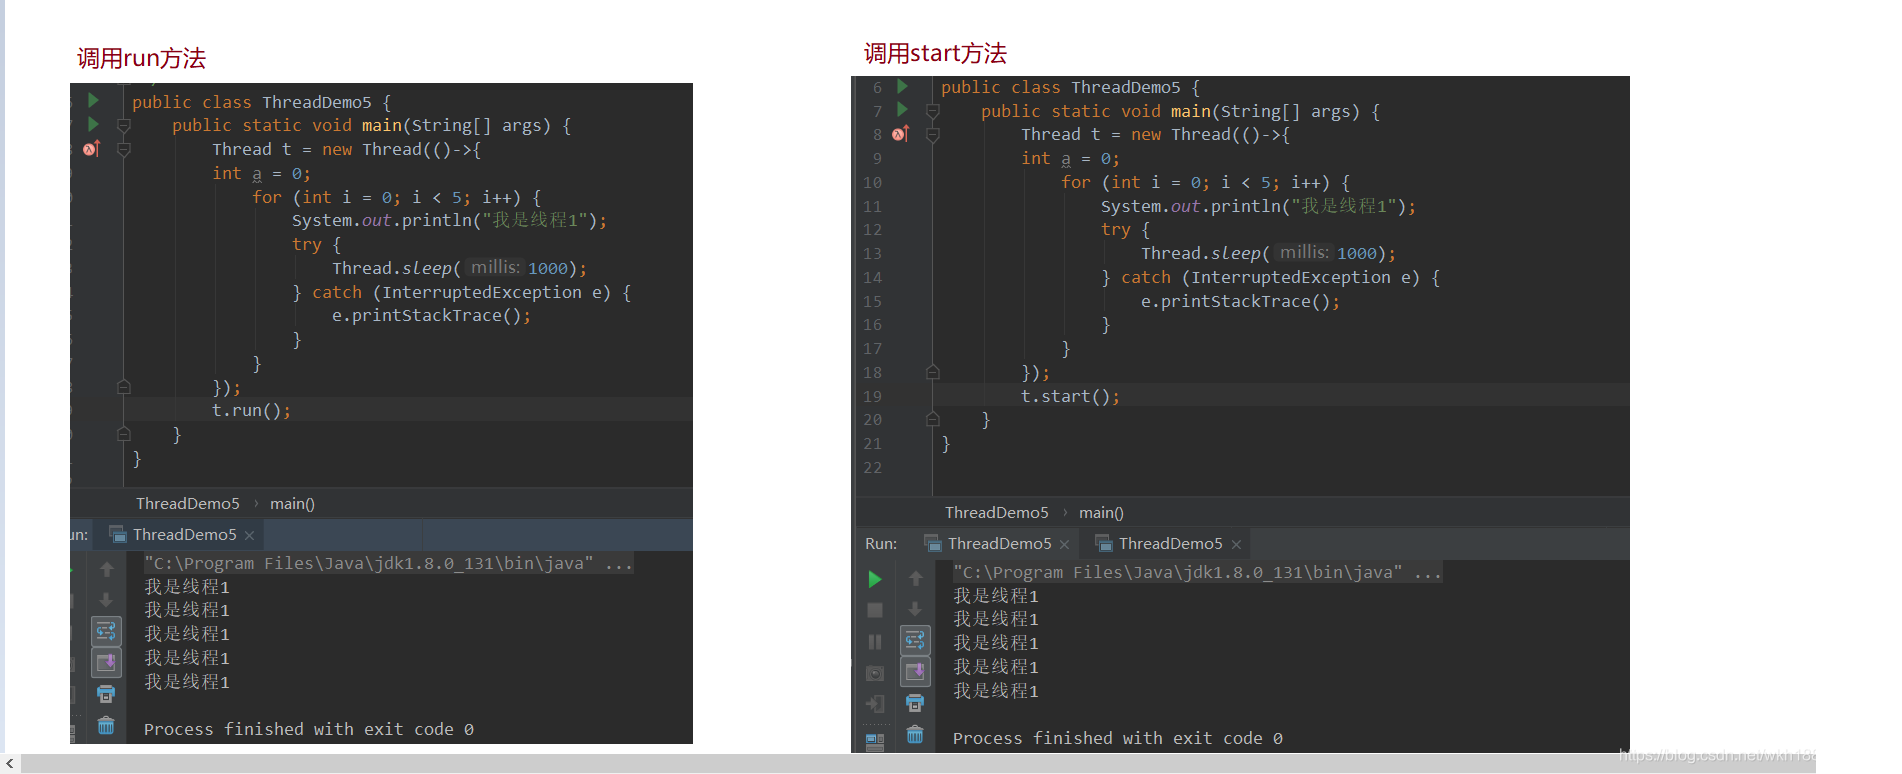Click the Pause output button in start-method run panel
The image size is (1902, 774).
point(875,642)
